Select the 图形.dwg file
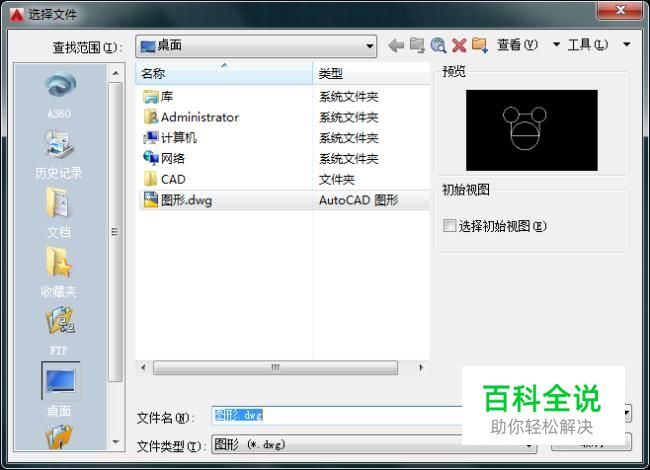 pyautogui.click(x=177, y=200)
